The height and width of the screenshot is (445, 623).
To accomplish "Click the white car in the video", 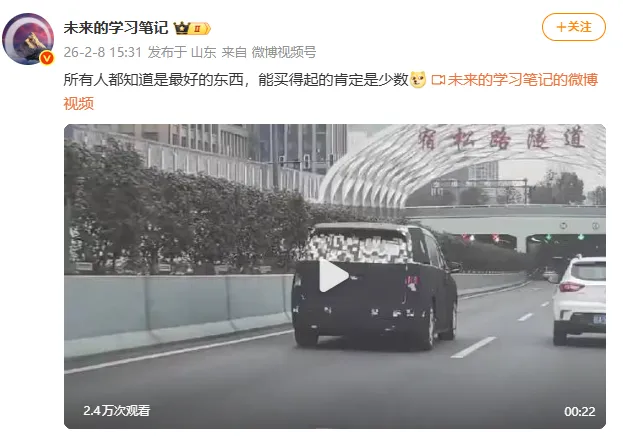I will tap(580, 300).
